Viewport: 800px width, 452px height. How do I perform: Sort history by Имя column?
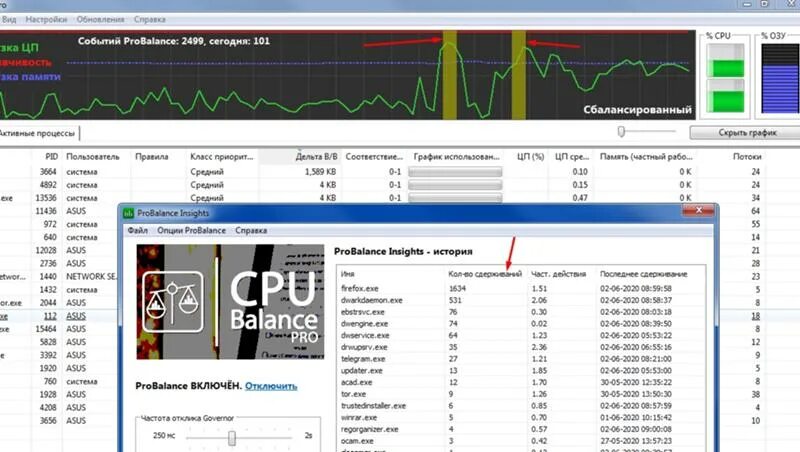click(x=347, y=274)
